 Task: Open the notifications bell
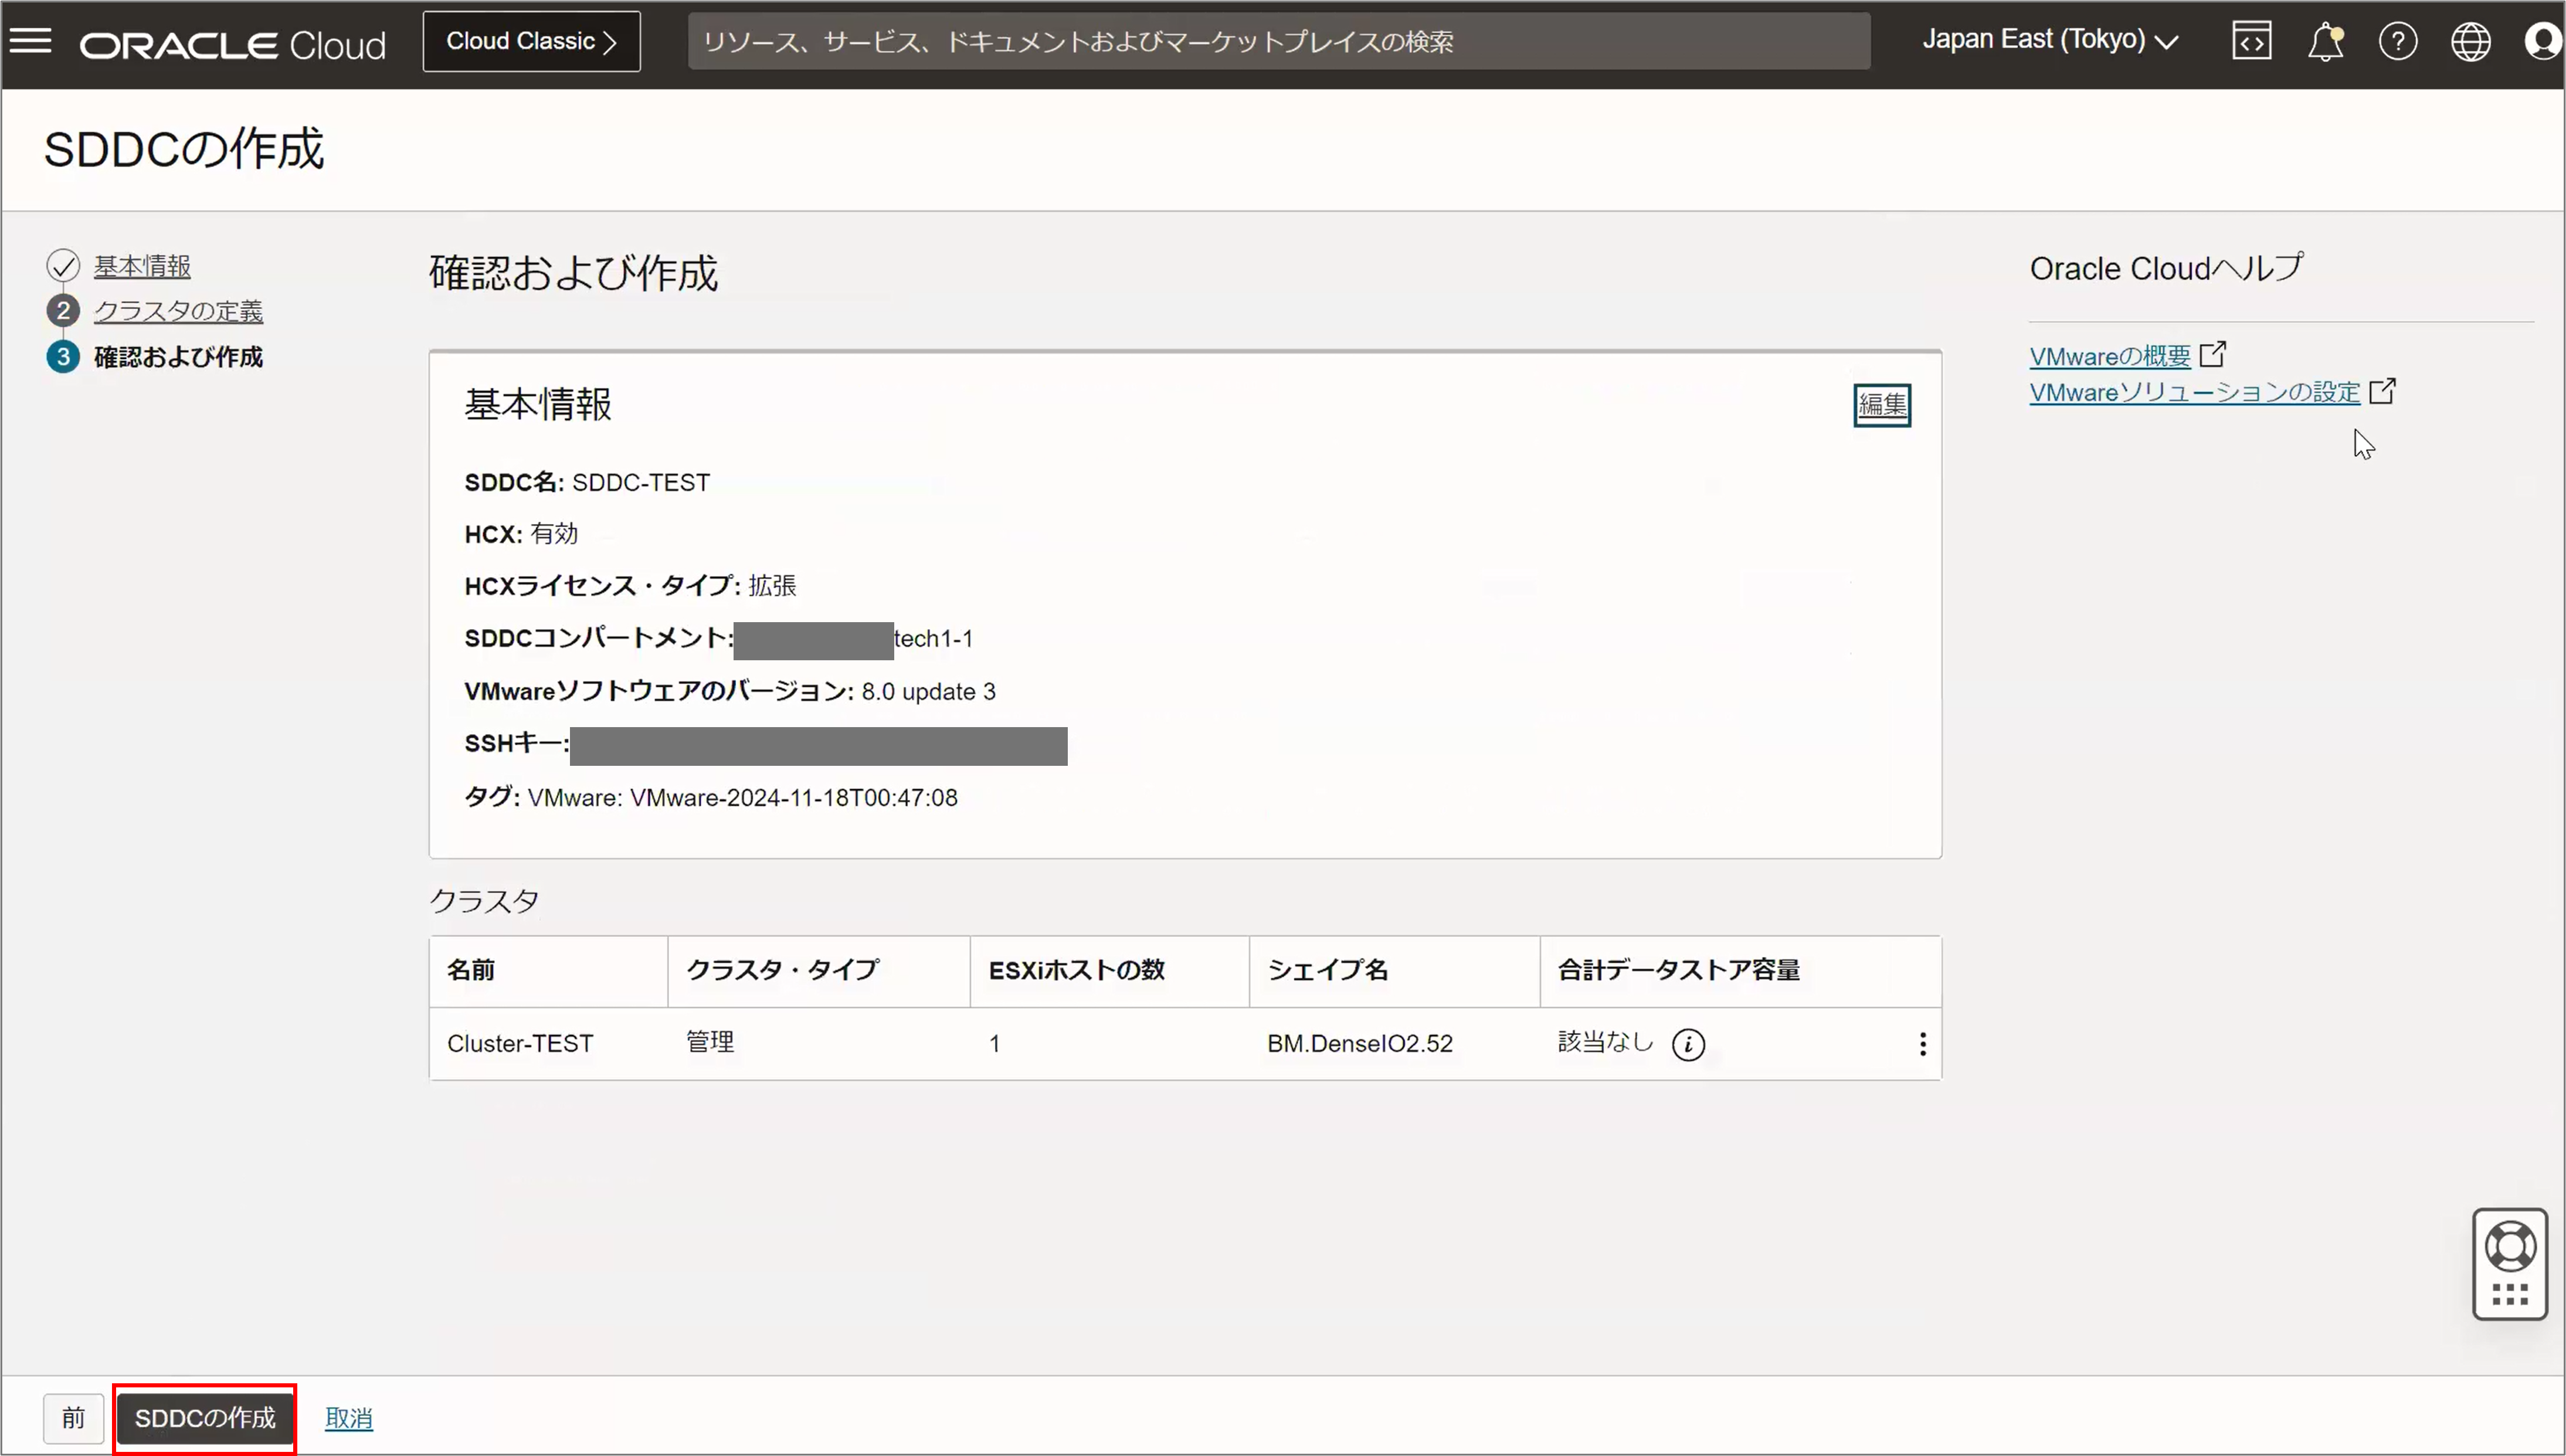tap(2325, 41)
